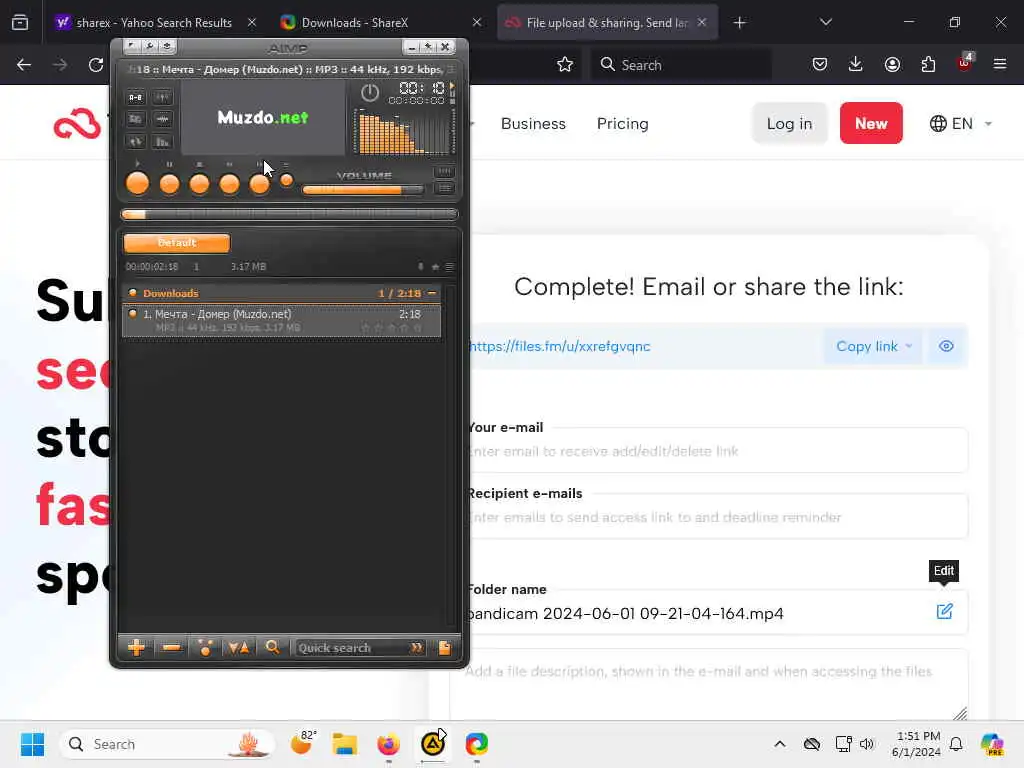The image size is (1024, 768).
Task: Go back in Firefox
Action: pyautogui.click(x=24, y=65)
